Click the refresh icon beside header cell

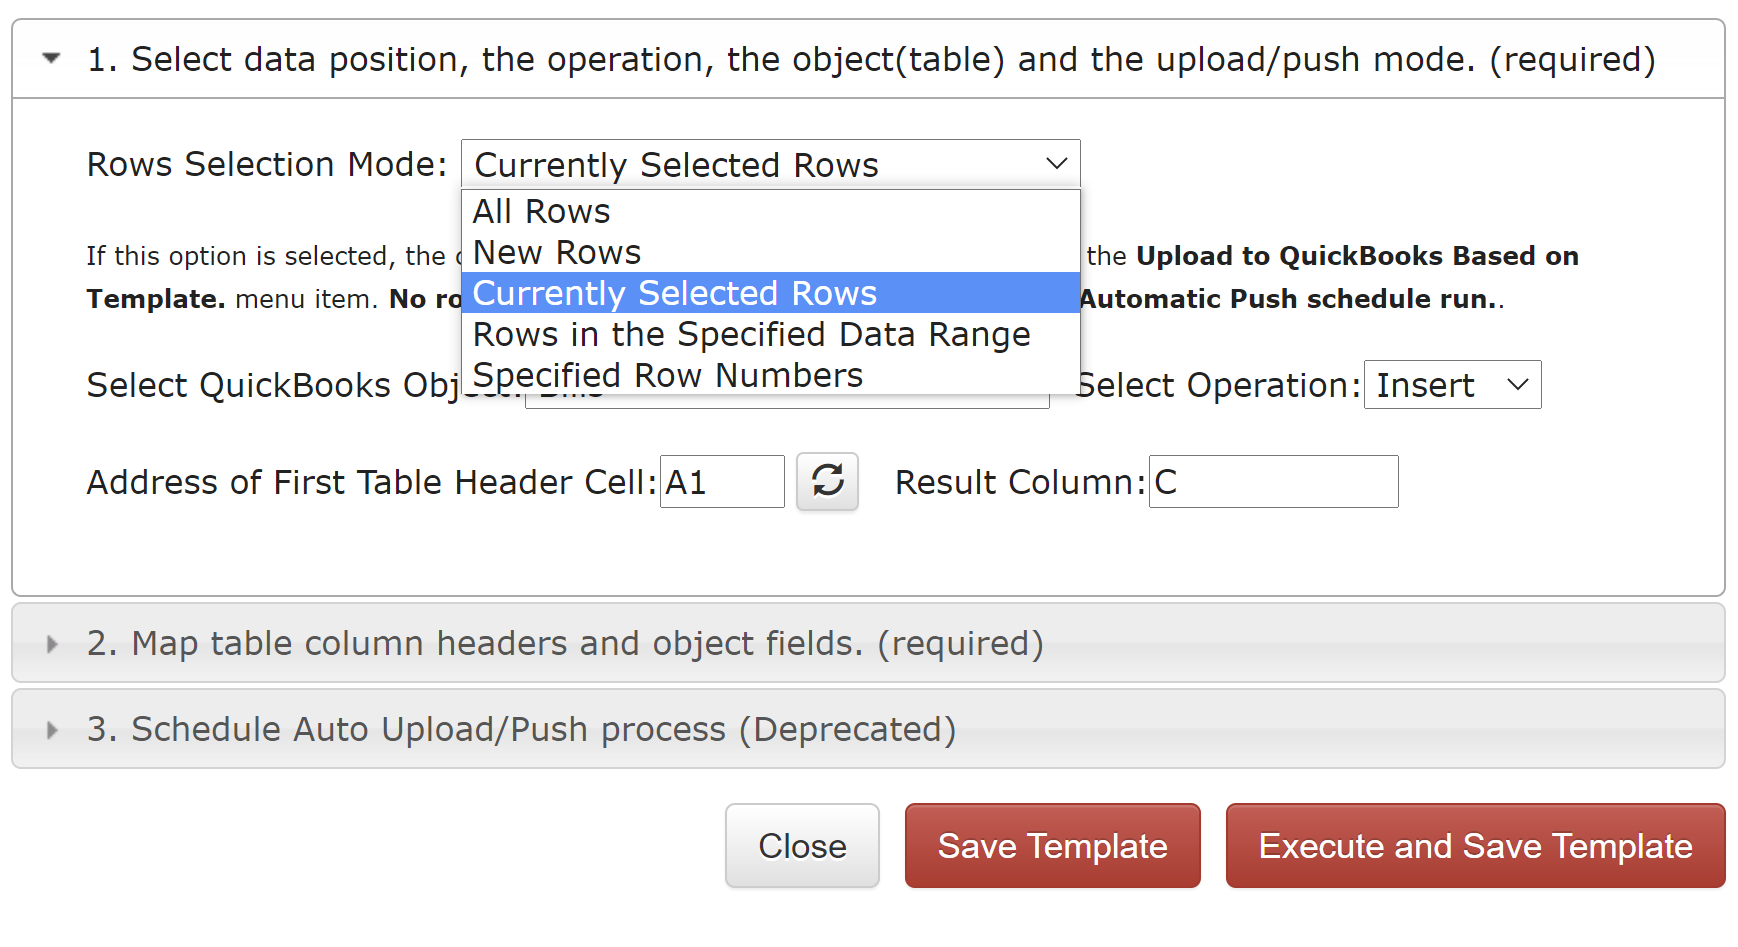(x=827, y=481)
